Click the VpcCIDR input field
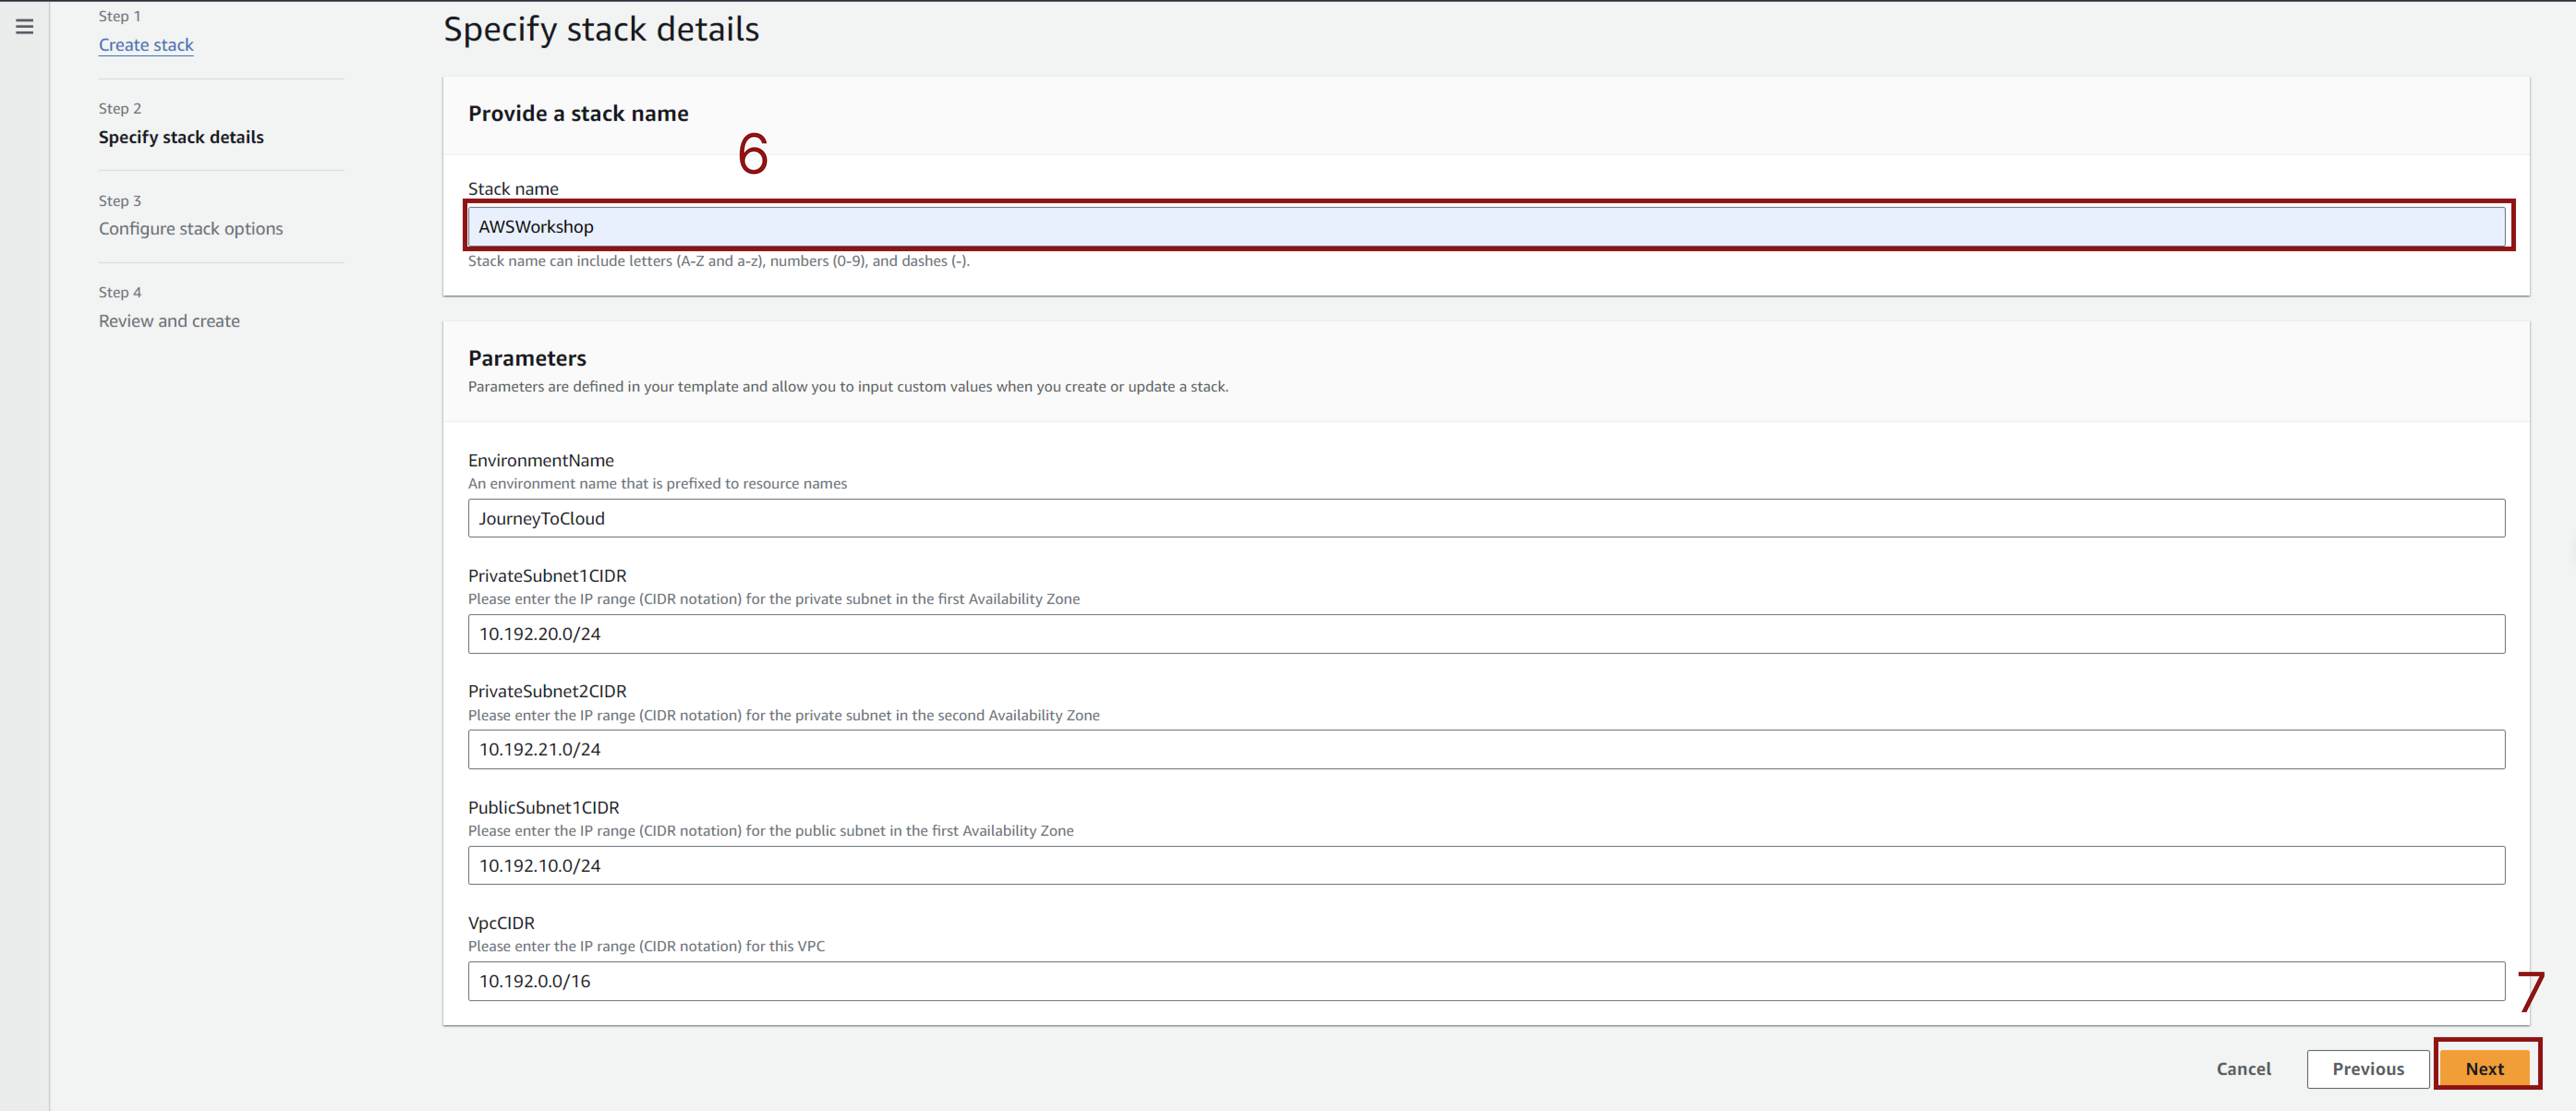 point(1486,981)
